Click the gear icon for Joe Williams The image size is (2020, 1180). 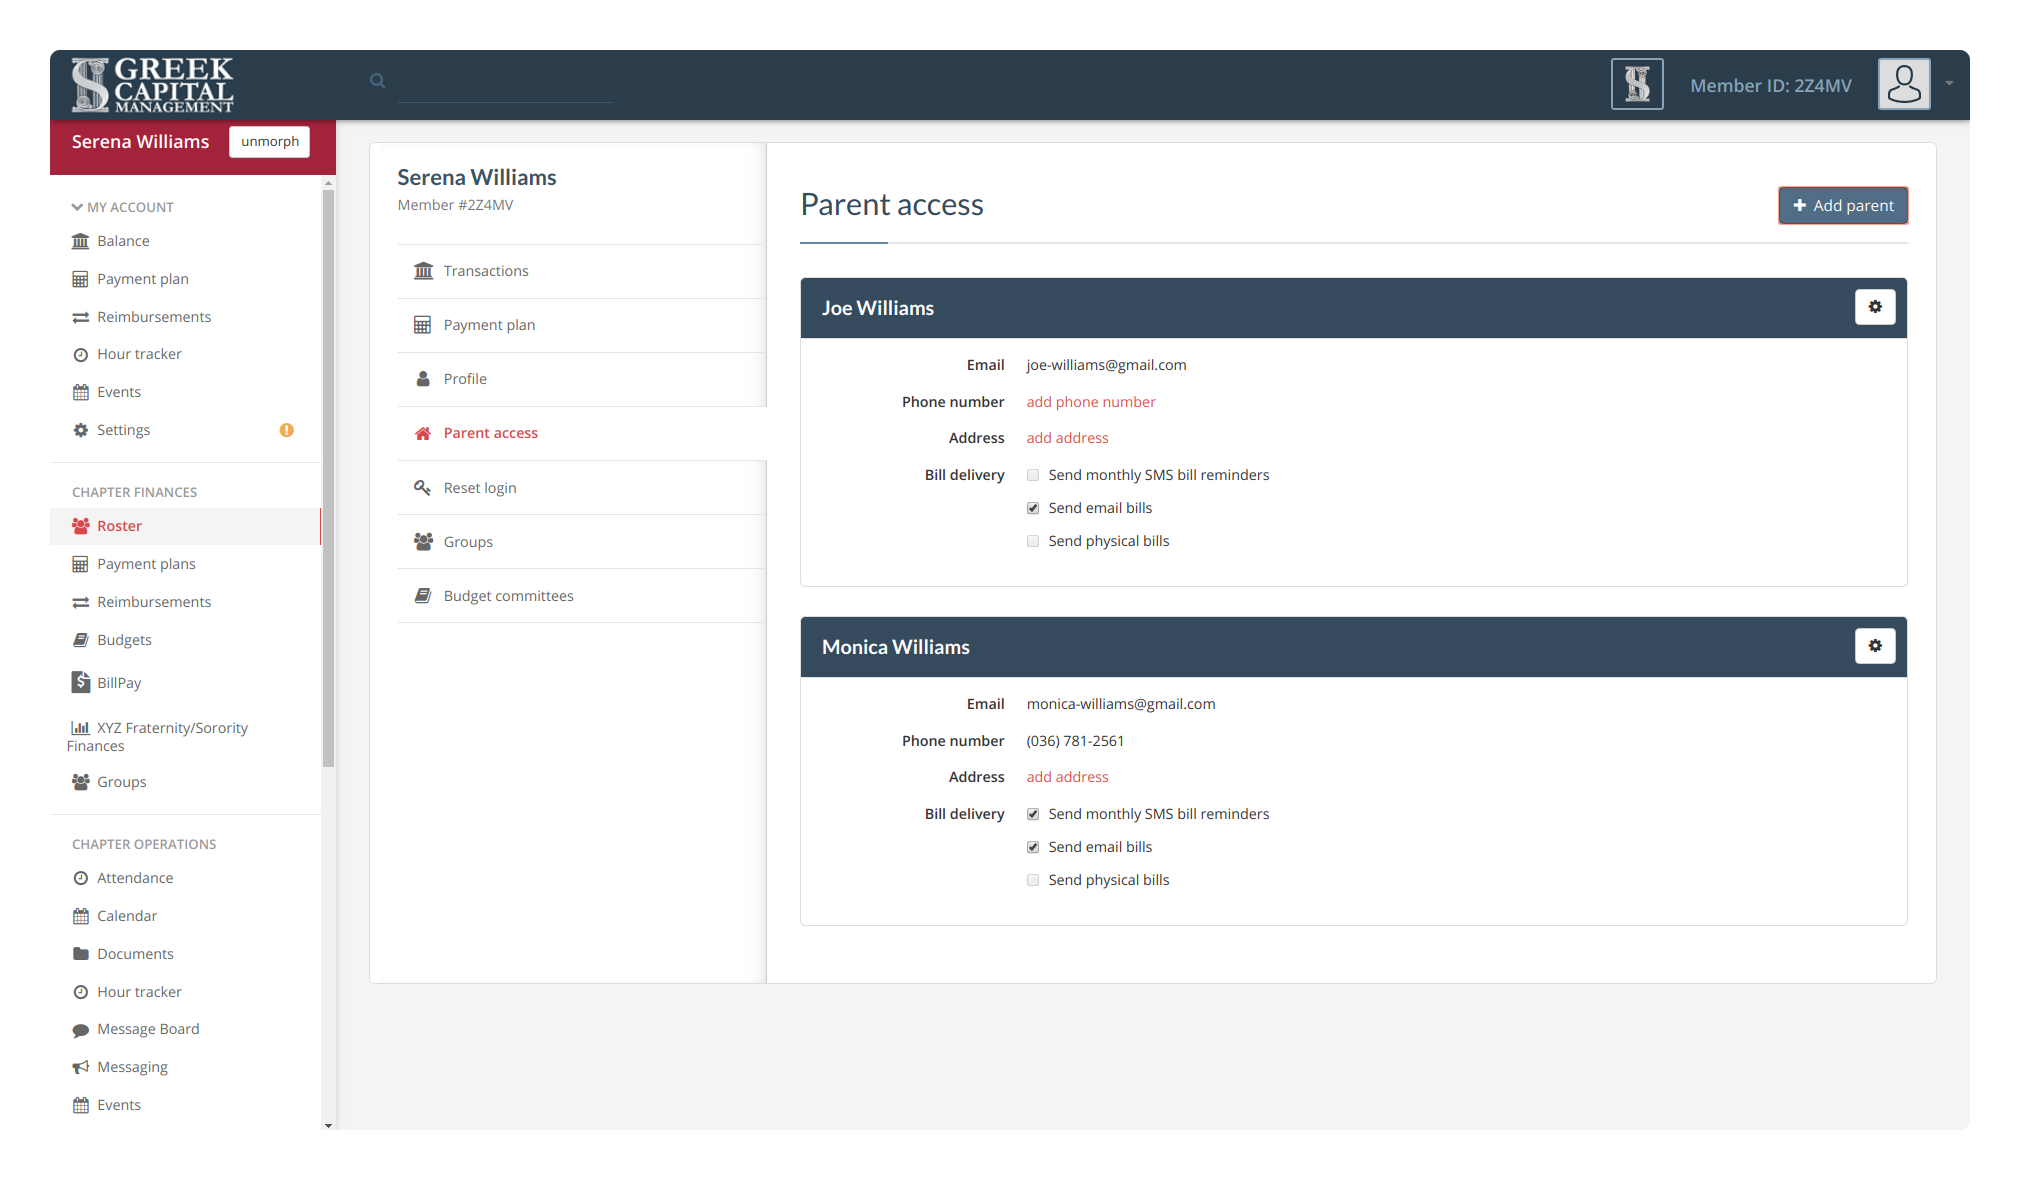1875,306
